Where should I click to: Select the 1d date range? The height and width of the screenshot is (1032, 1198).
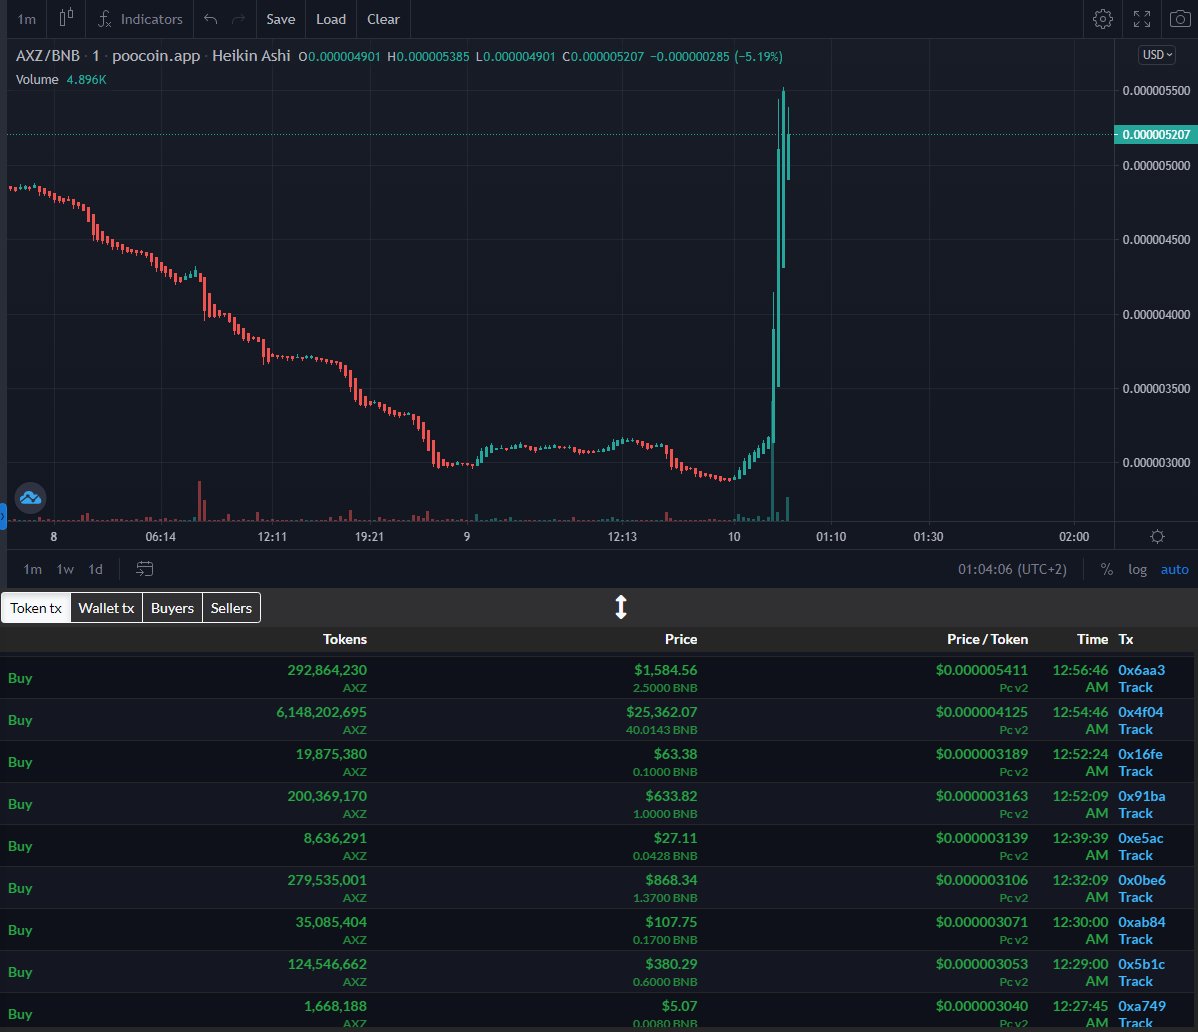coord(96,569)
